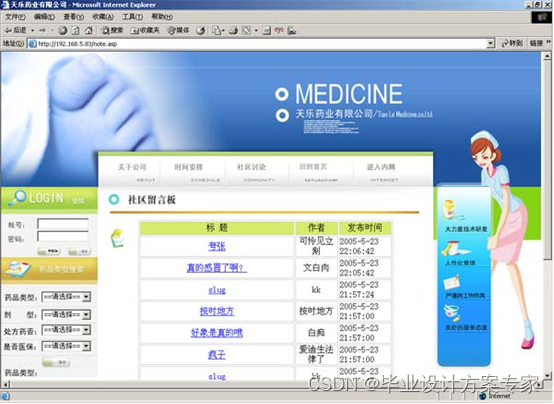The width and height of the screenshot is (554, 404).
Task: Click the IE Forward arrow
Action: pos(43,30)
